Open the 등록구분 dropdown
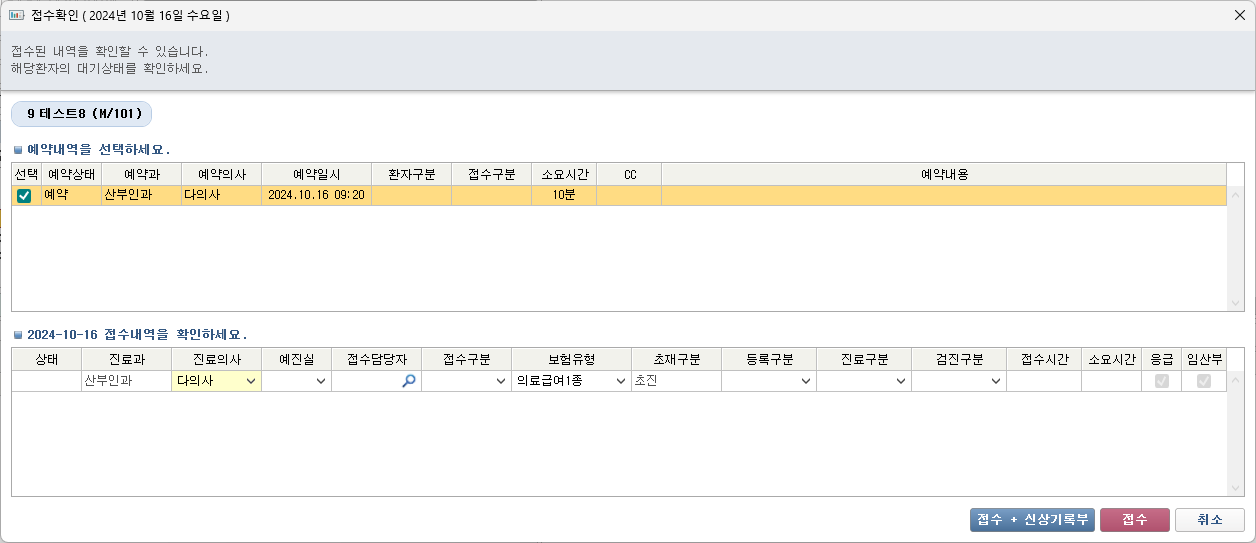This screenshot has width=1256, height=543. [x=806, y=381]
